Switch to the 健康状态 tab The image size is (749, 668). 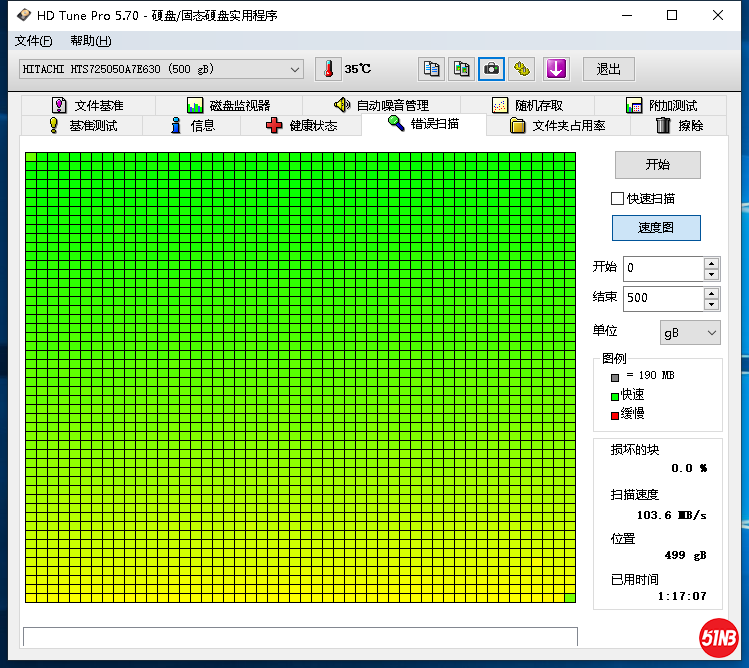point(302,125)
